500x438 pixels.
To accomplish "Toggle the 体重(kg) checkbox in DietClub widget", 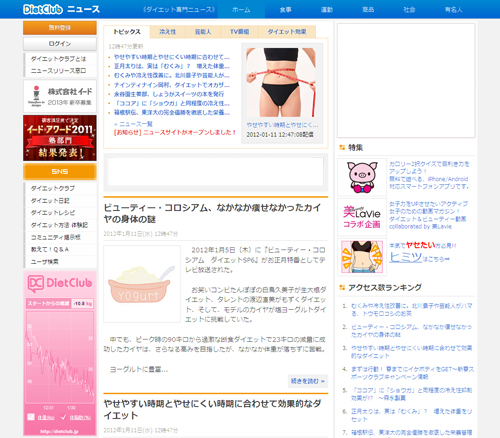I will [31, 417].
